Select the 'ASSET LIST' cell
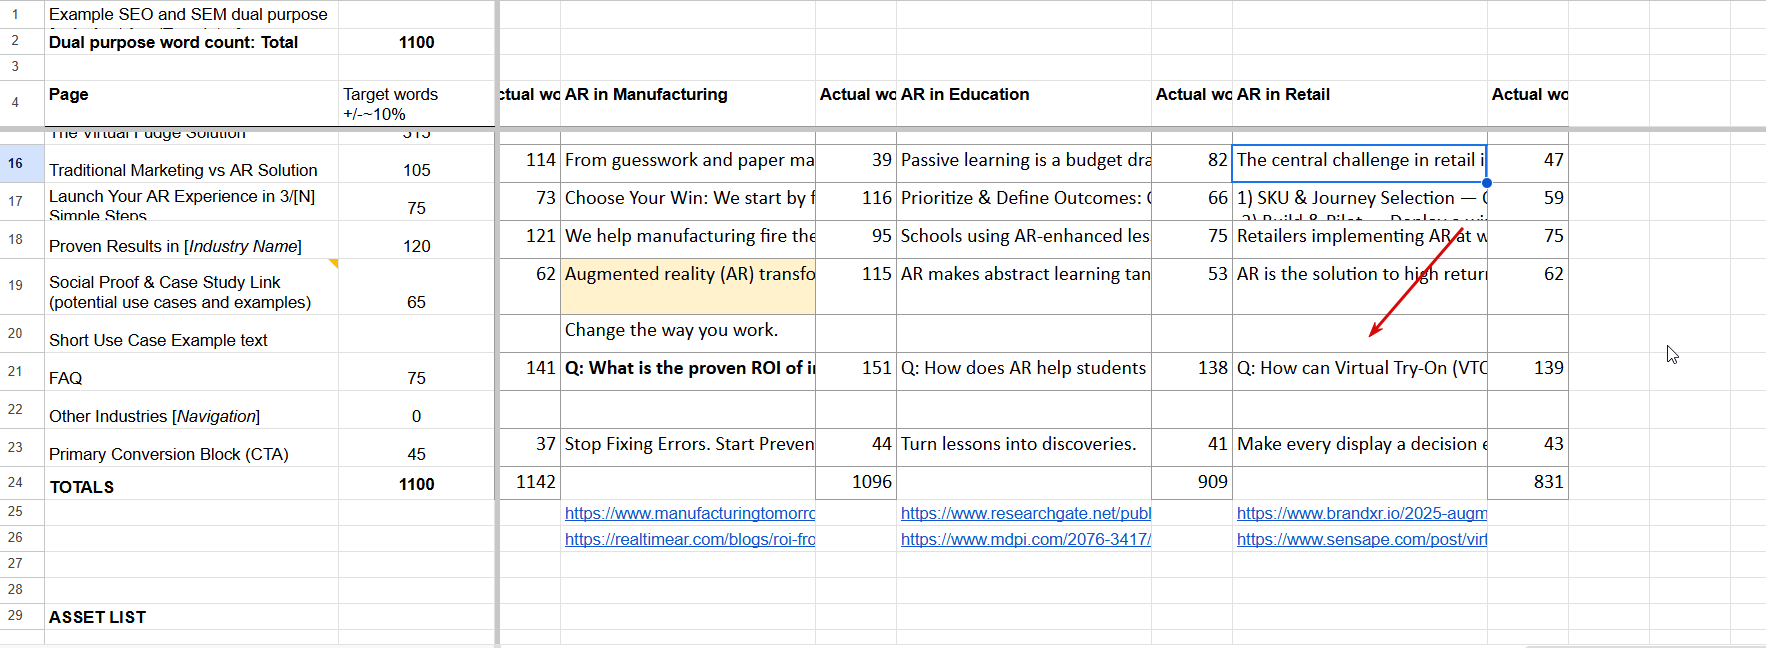 (x=192, y=617)
